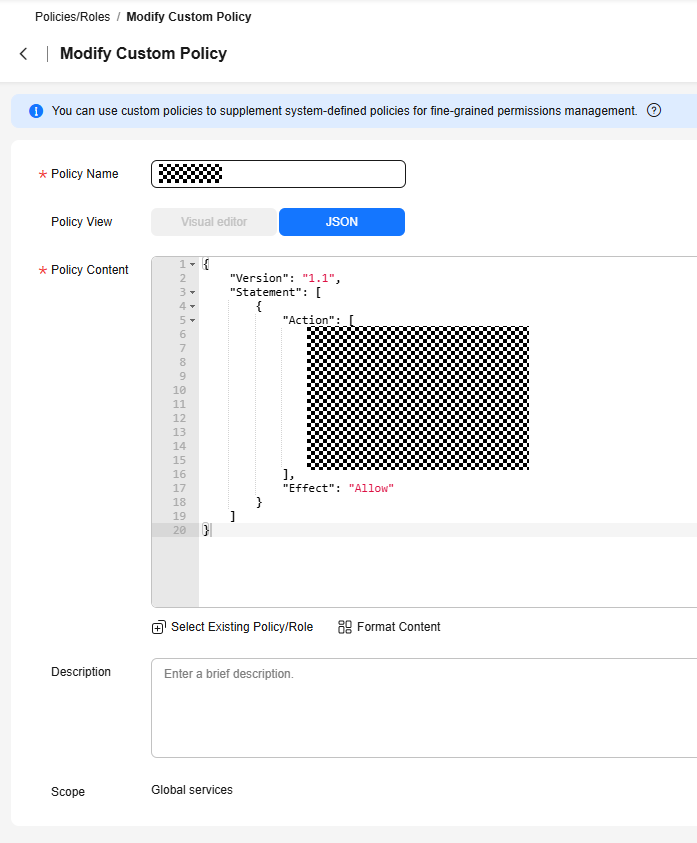Image resolution: width=697 pixels, height=843 pixels.
Task: Collapse the object fold on line 4
Action: 193,306
